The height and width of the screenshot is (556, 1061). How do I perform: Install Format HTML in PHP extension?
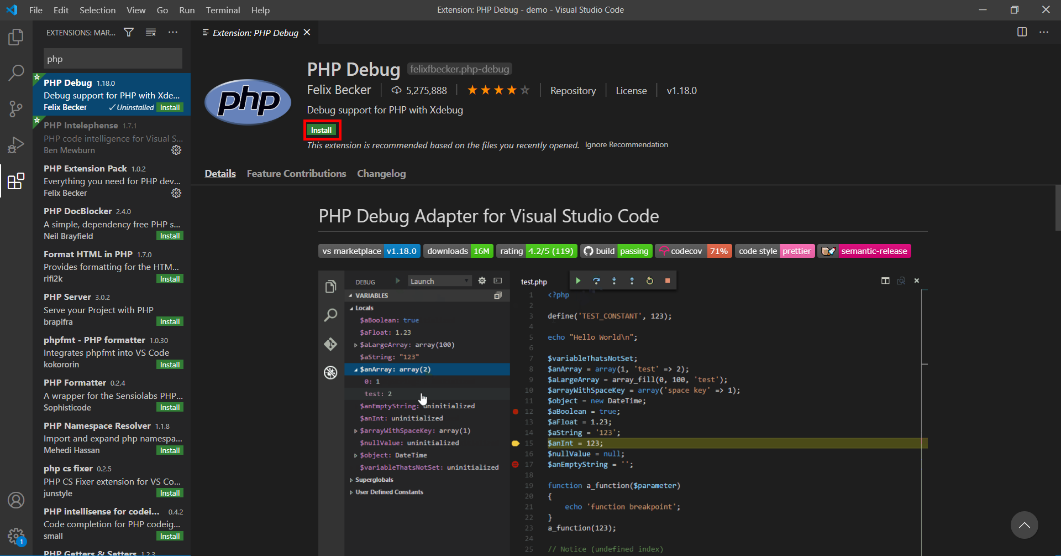170,279
